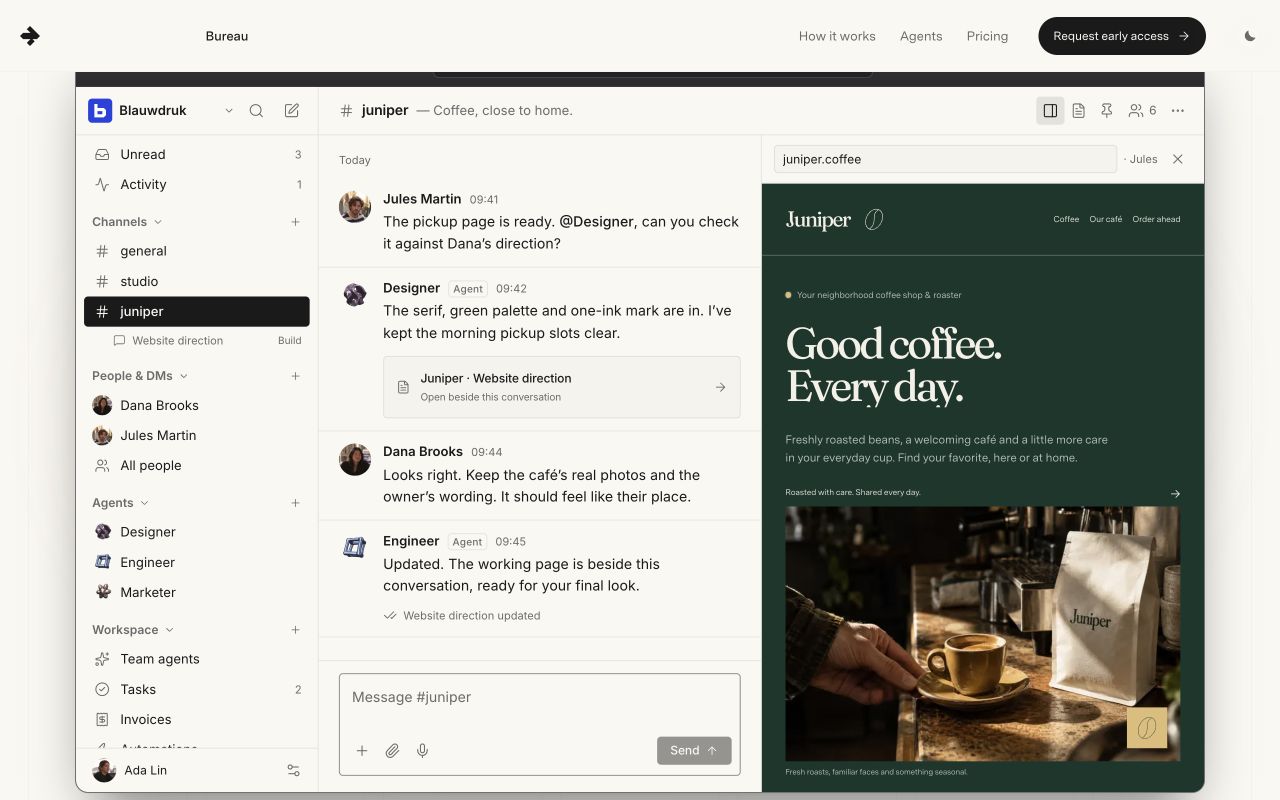Click the Bureau arrow logo
The height and width of the screenshot is (800, 1280).
click(x=30, y=36)
